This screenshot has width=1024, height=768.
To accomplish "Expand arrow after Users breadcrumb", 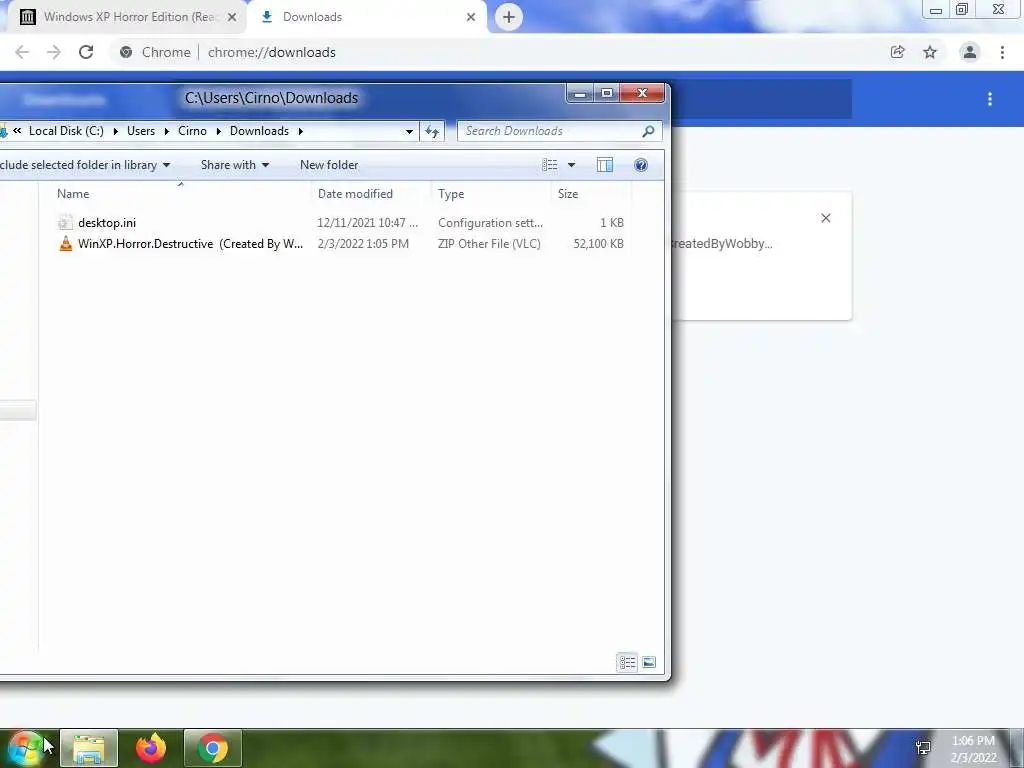I will pyautogui.click(x=167, y=131).
